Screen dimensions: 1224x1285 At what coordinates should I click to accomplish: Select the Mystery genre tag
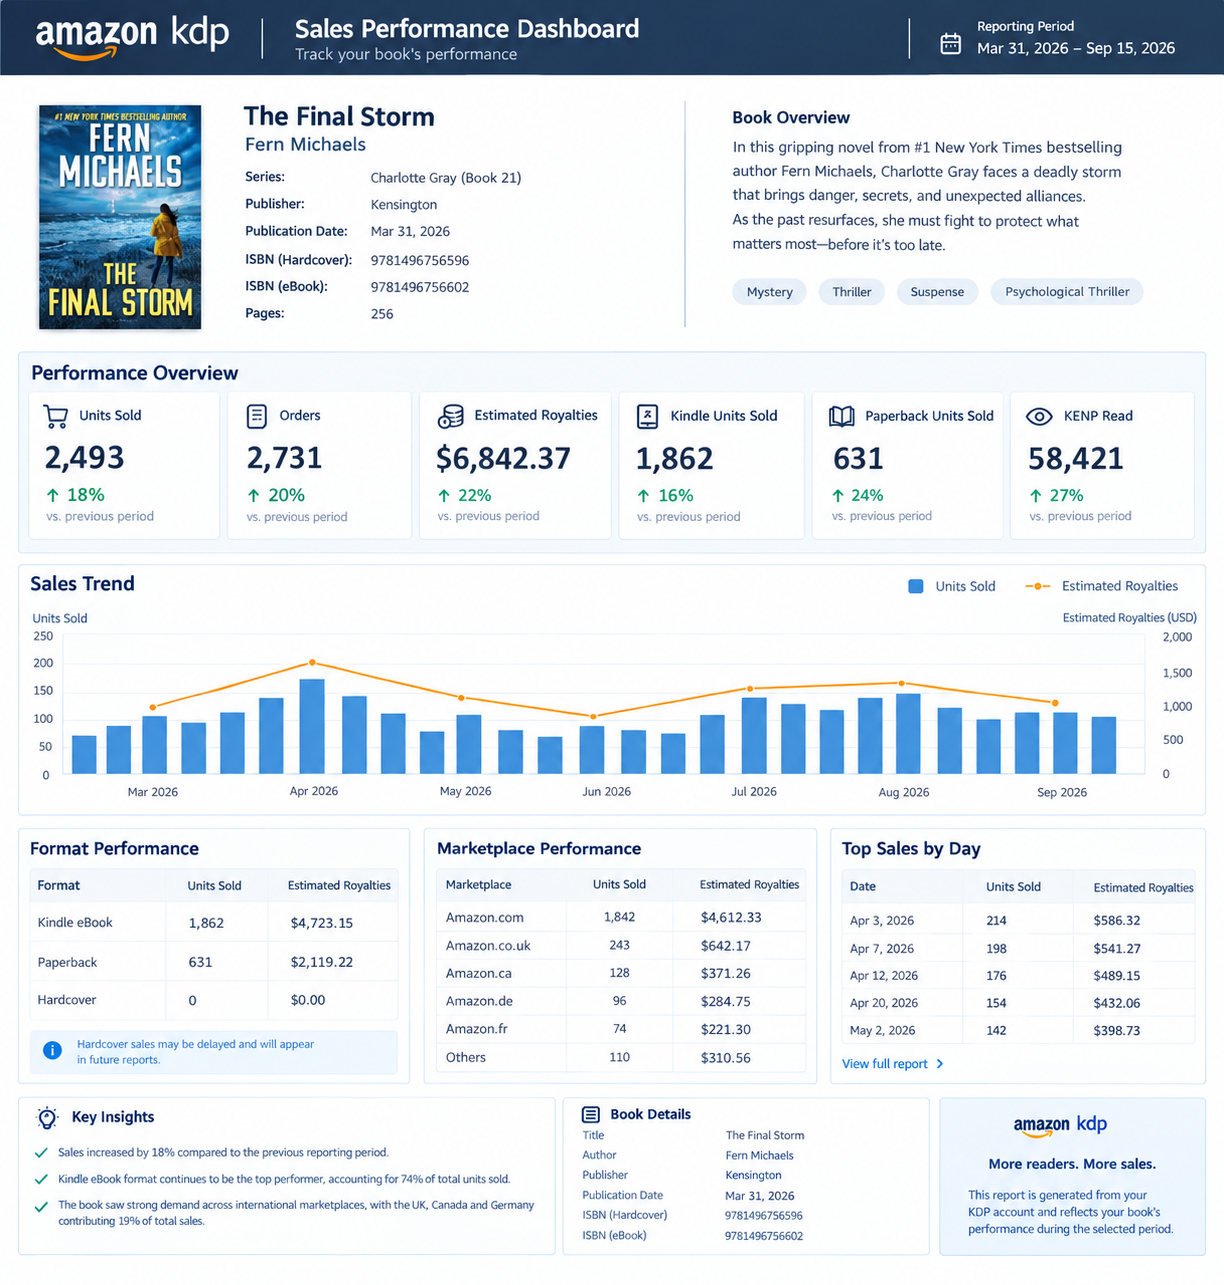[769, 292]
